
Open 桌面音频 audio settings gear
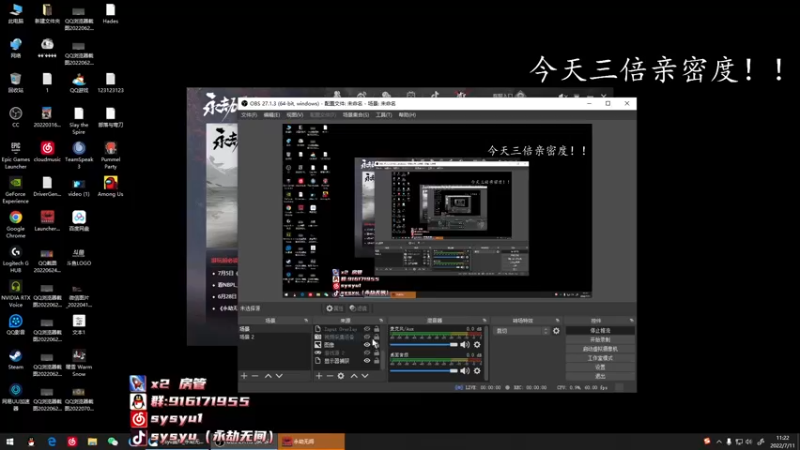477,371
